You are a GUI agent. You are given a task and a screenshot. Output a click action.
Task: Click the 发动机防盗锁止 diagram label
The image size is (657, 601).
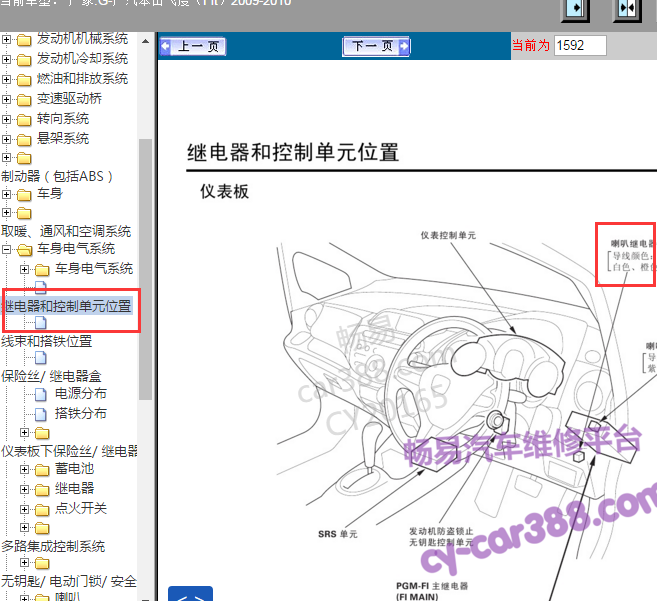pyautogui.click(x=441, y=531)
